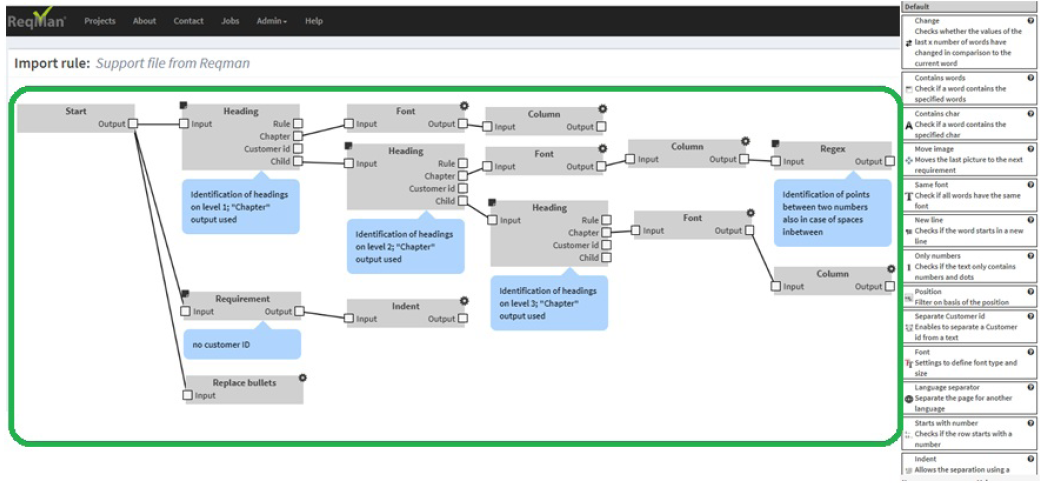This screenshot has width=1044, height=485.
Task: Select the New line rule in palette
Action: [x=969, y=231]
